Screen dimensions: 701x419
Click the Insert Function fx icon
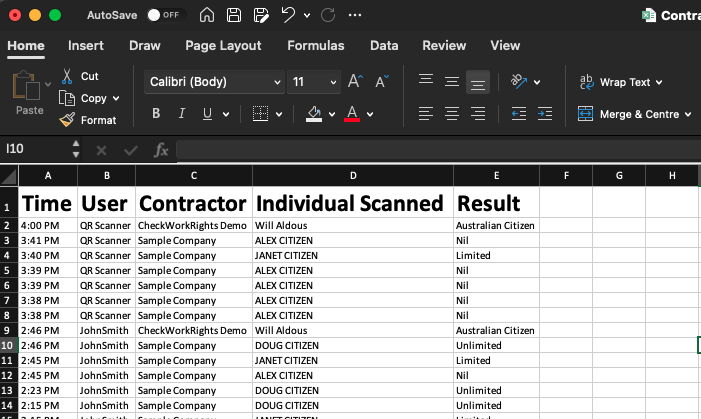click(160, 150)
